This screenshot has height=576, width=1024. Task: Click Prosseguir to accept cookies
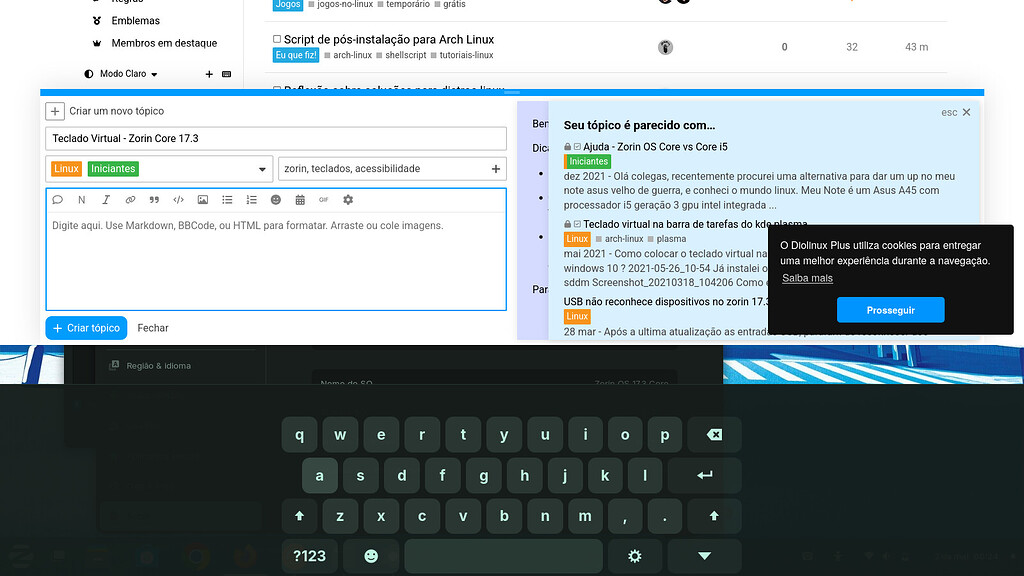point(891,310)
